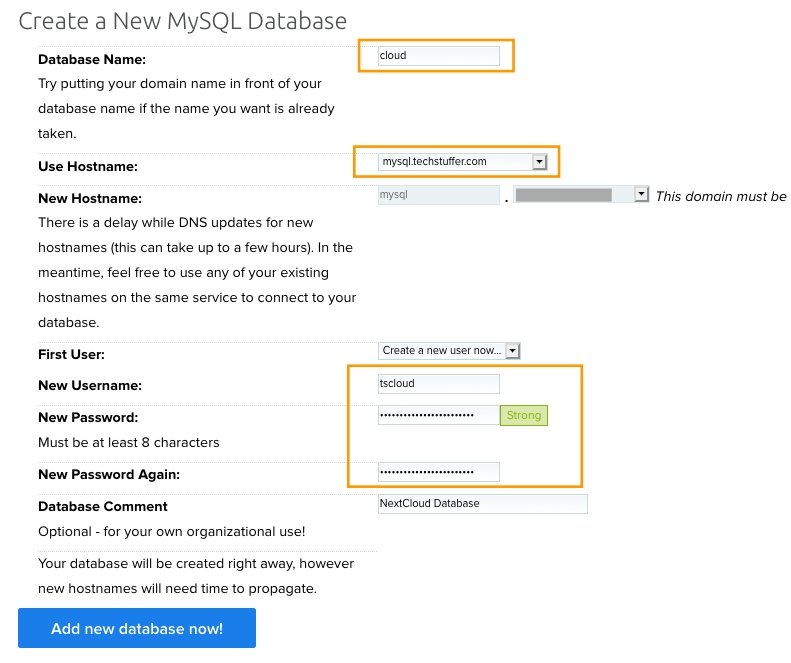
Task: Click the First User: label
Action: point(71,354)
